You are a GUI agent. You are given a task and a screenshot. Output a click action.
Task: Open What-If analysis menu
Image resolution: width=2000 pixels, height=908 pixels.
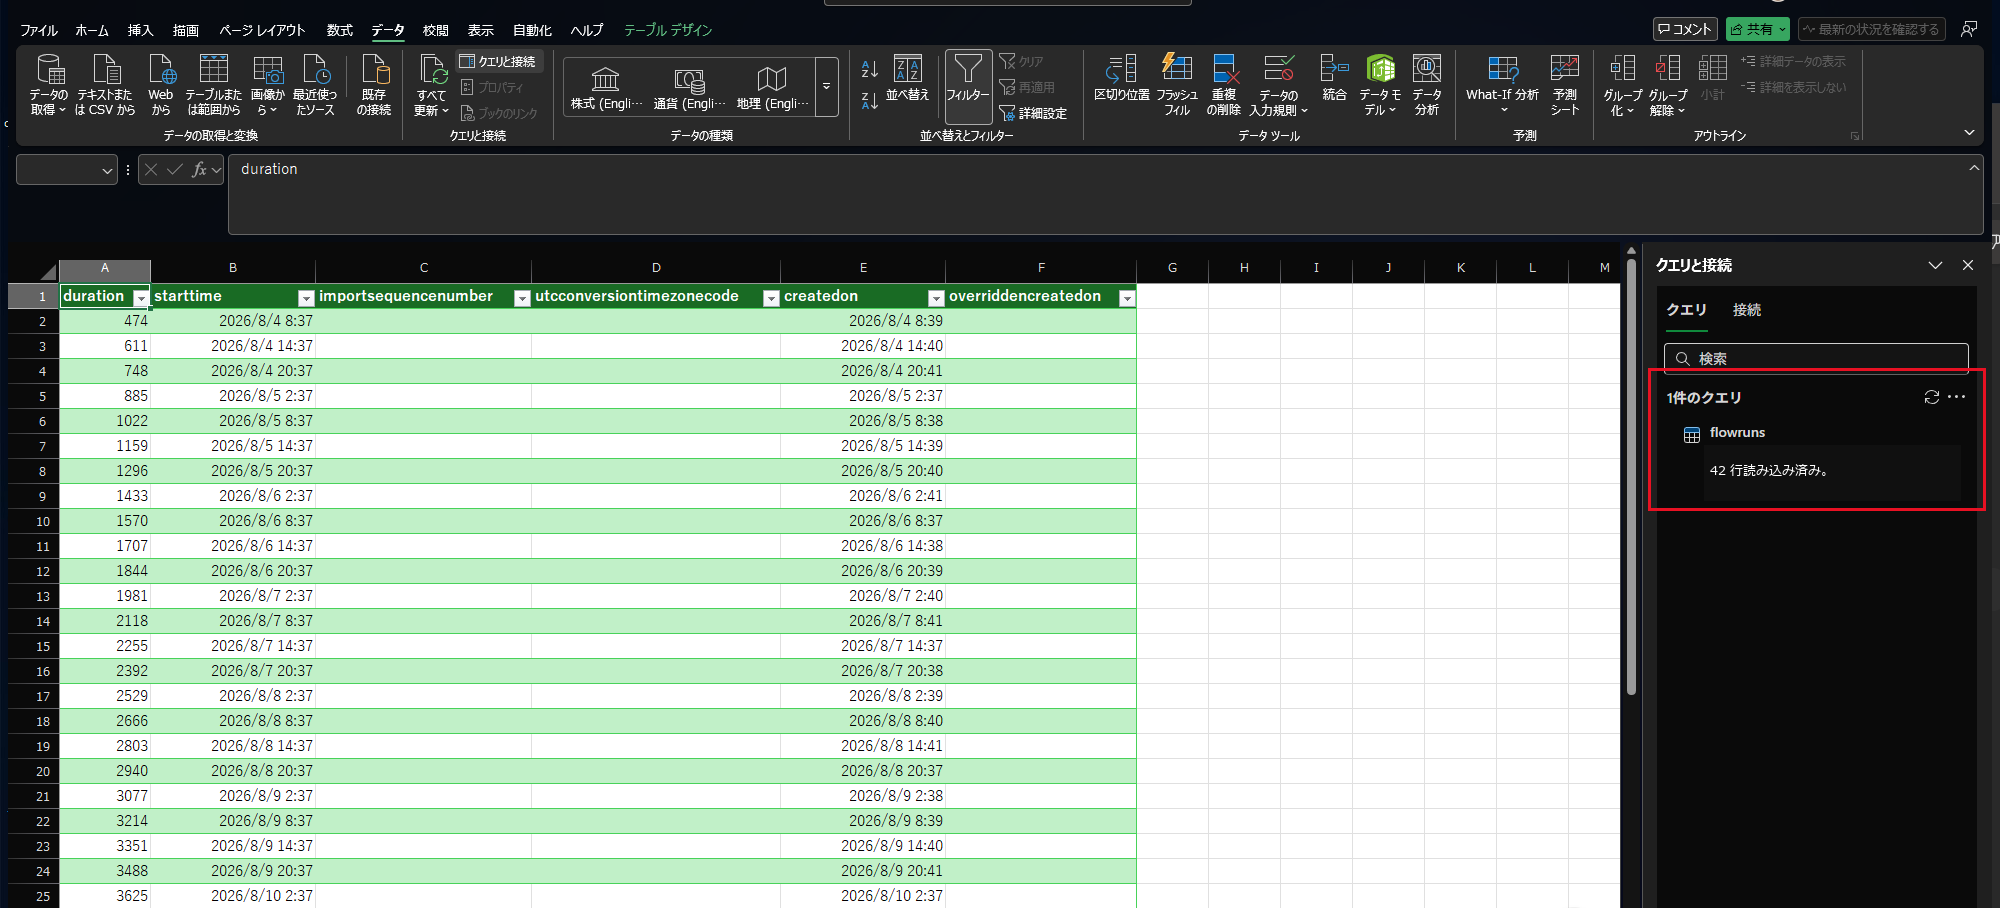click(x=1503, y=85)
